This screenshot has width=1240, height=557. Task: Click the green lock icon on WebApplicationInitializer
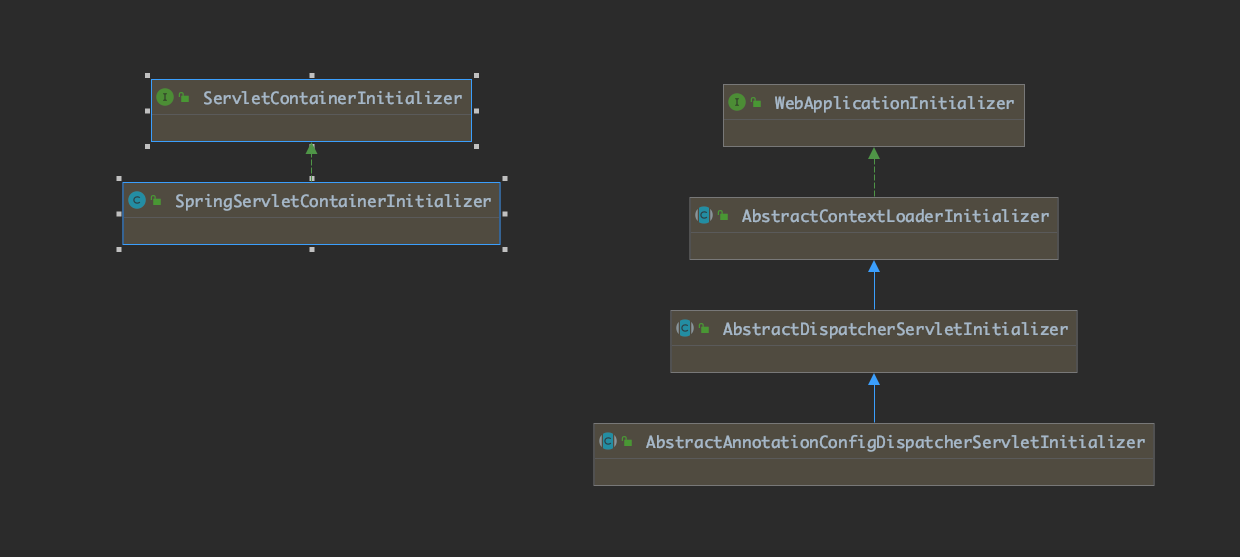coord(756,103)
